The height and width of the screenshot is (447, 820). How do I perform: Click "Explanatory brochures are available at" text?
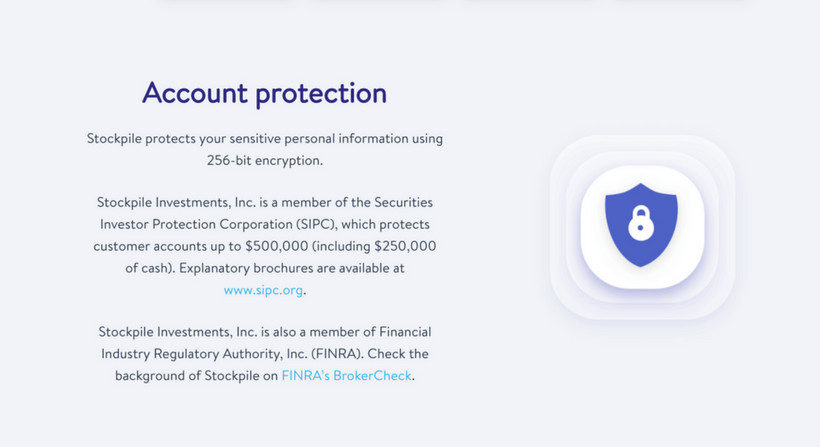point(292,268)
